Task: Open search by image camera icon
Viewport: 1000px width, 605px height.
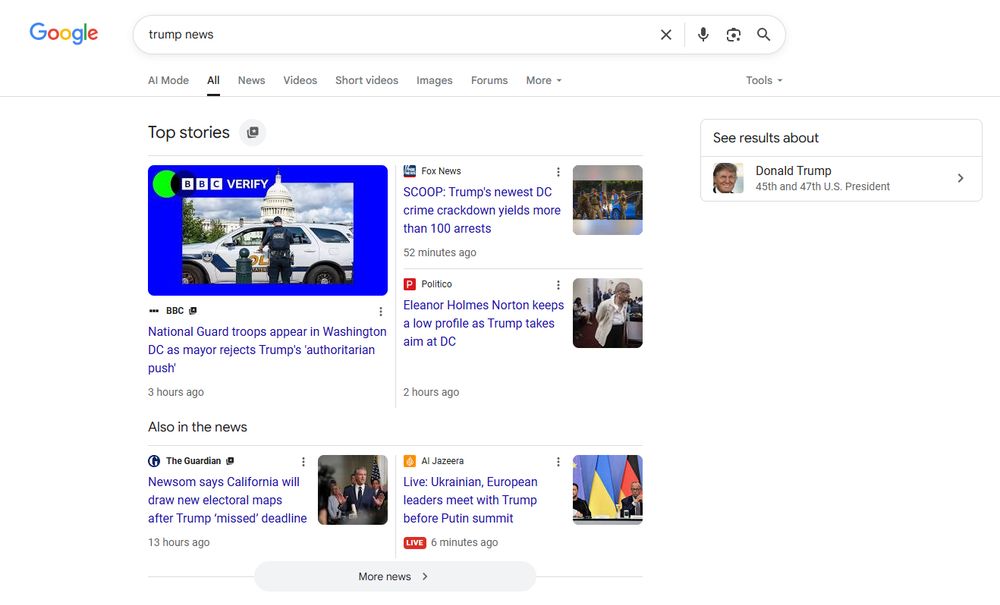Action: pos(733,34)
